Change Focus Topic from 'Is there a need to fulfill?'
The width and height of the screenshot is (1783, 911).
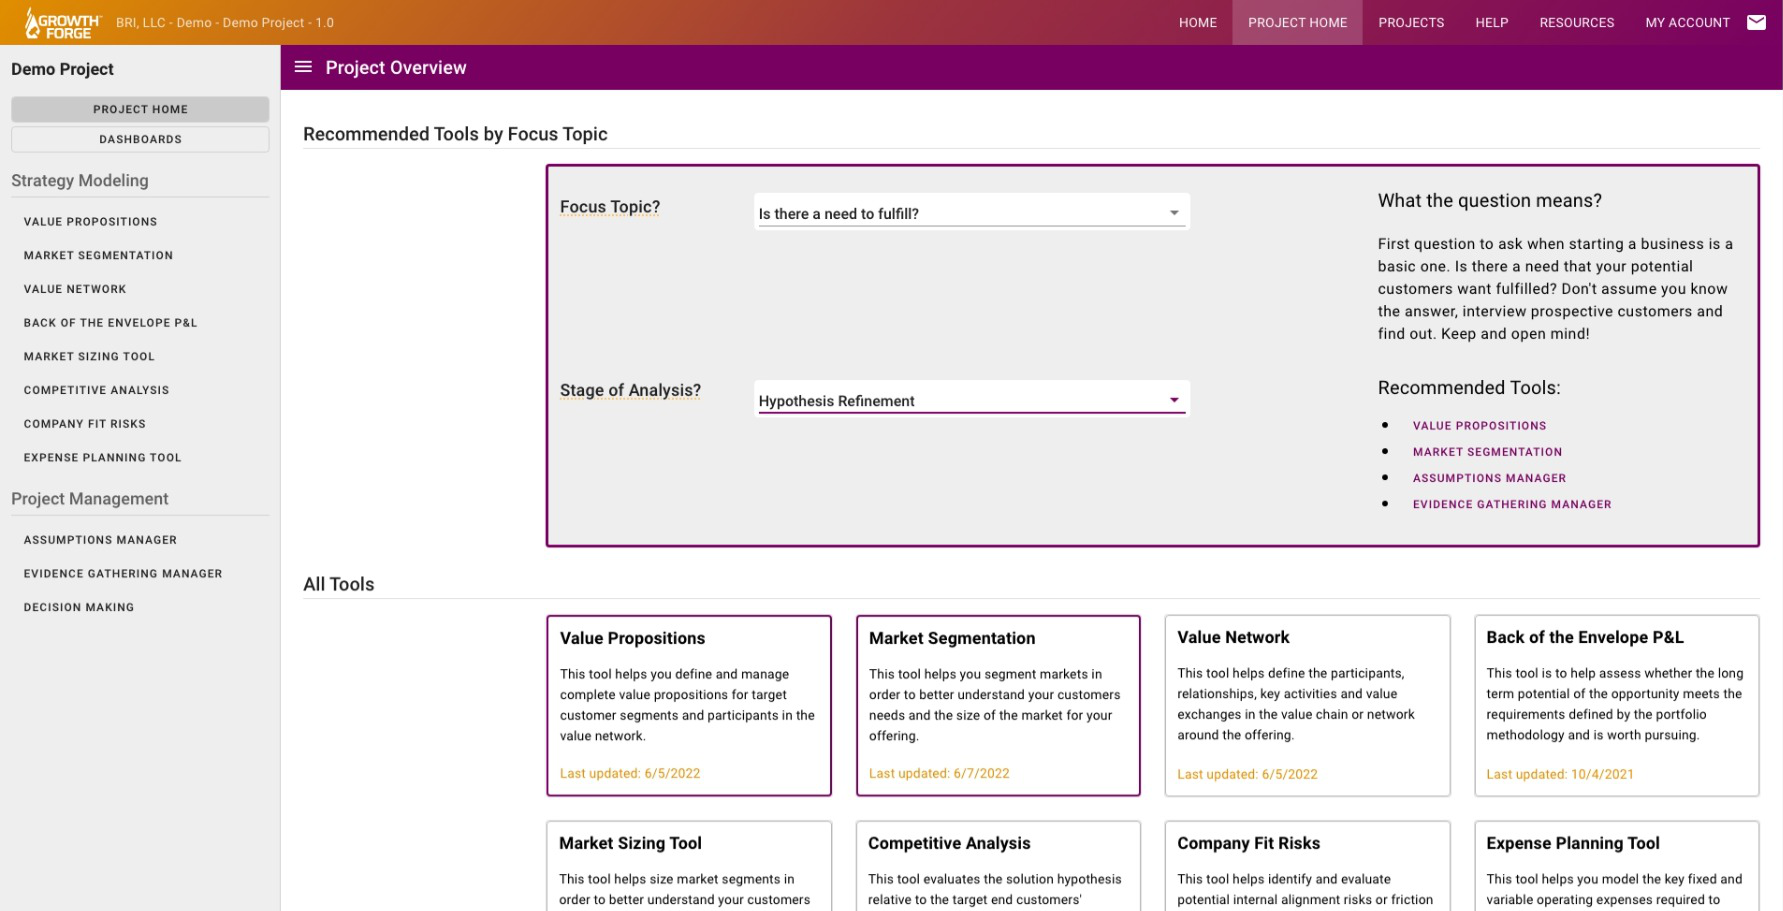pos(970,212)
